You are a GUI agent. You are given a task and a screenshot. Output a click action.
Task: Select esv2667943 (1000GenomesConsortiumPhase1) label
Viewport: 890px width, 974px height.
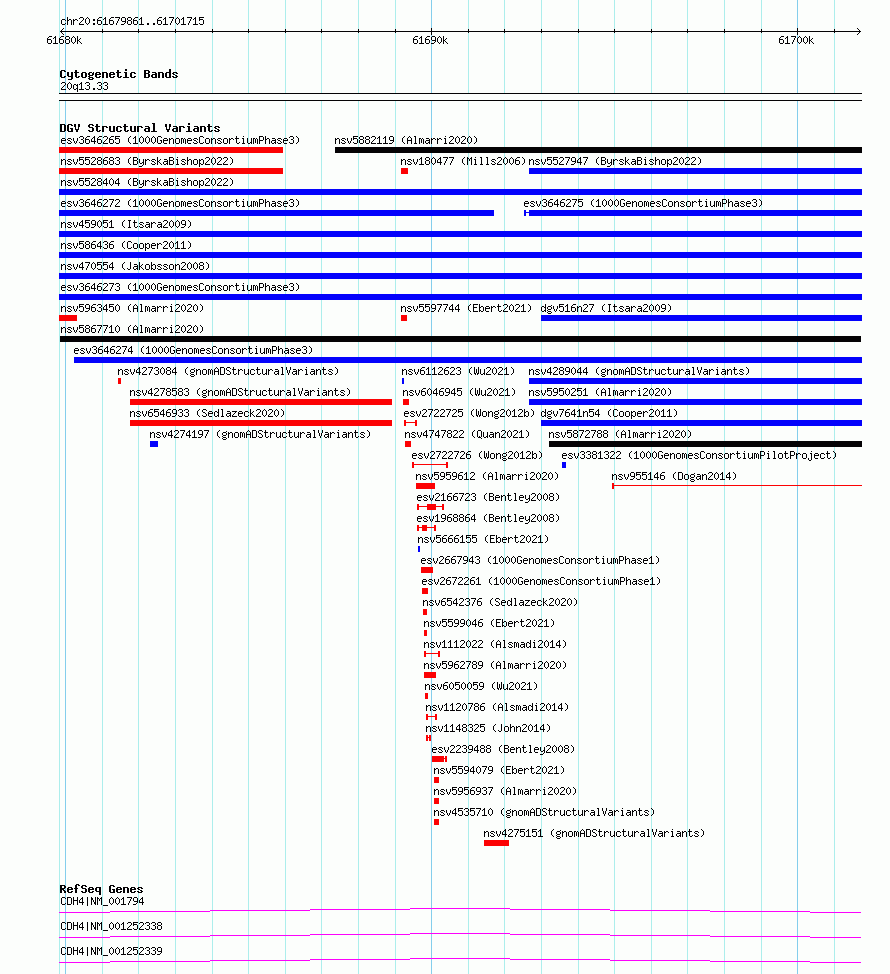click(x=540, y=561)
